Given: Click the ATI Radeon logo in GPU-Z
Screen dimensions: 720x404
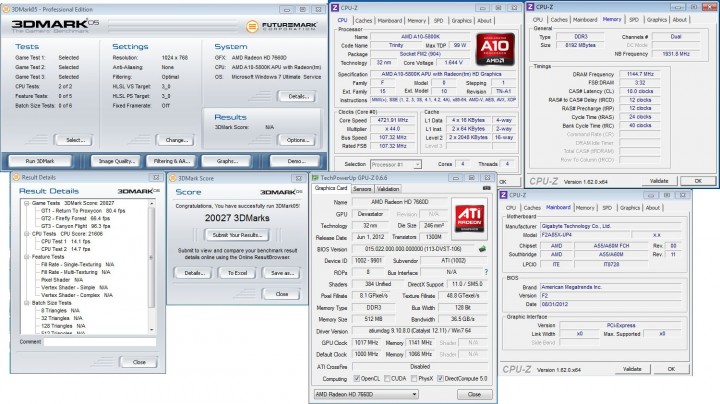Looking at the screenshot, I should coord(469,219).
